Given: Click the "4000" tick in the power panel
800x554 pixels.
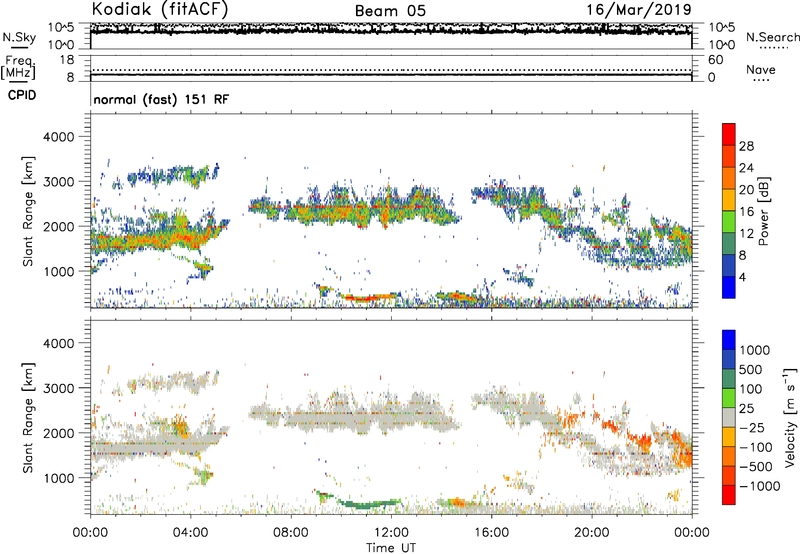Looking at the screenshot, I should tap(59, 137).
